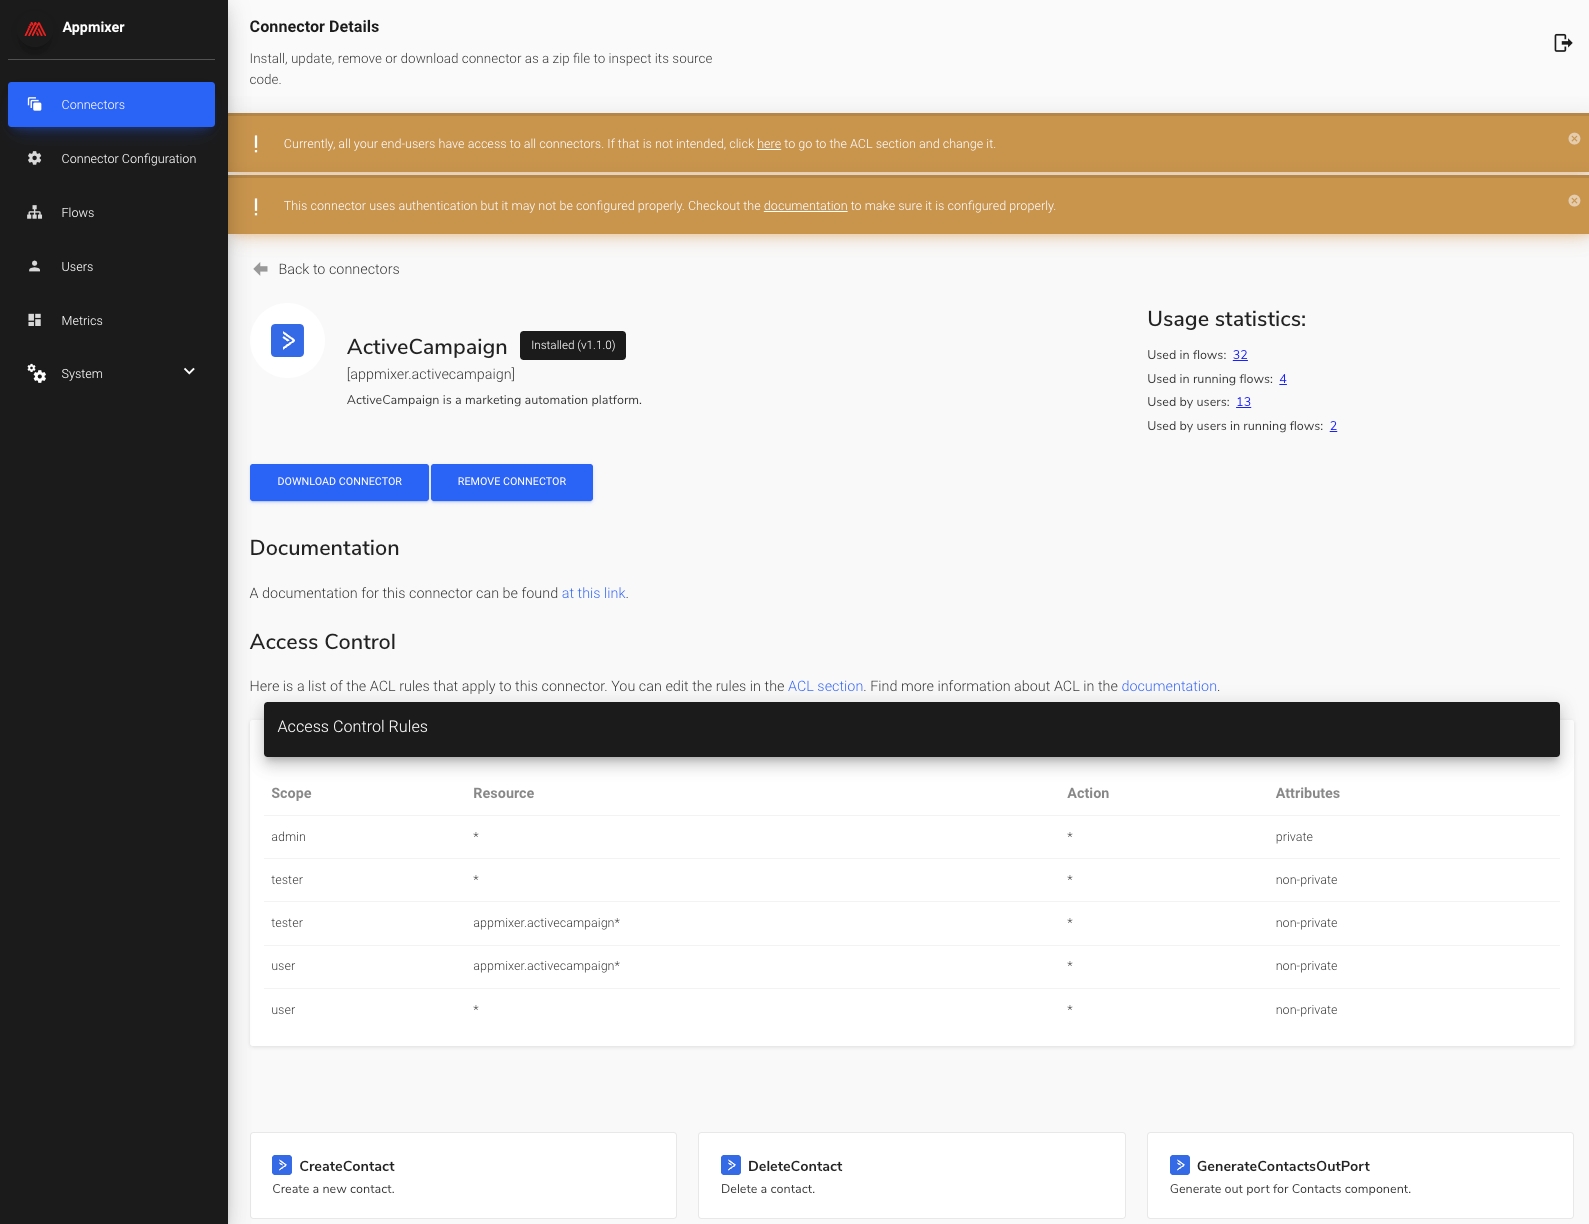Image resolution: width=1589 pixels, height=1224 pixels.
Task: Click the CreateContact component icon
Action: pos(282,1165)
